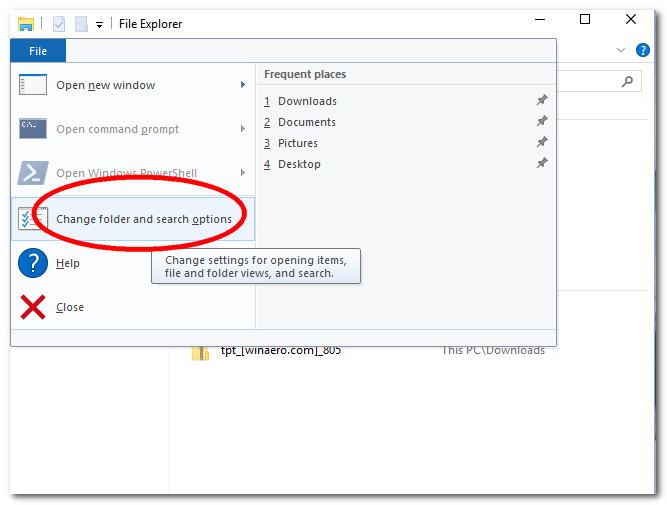The image size is (667, 505).
Task: Choose Change folder and search options
Action: coord(133,219)
